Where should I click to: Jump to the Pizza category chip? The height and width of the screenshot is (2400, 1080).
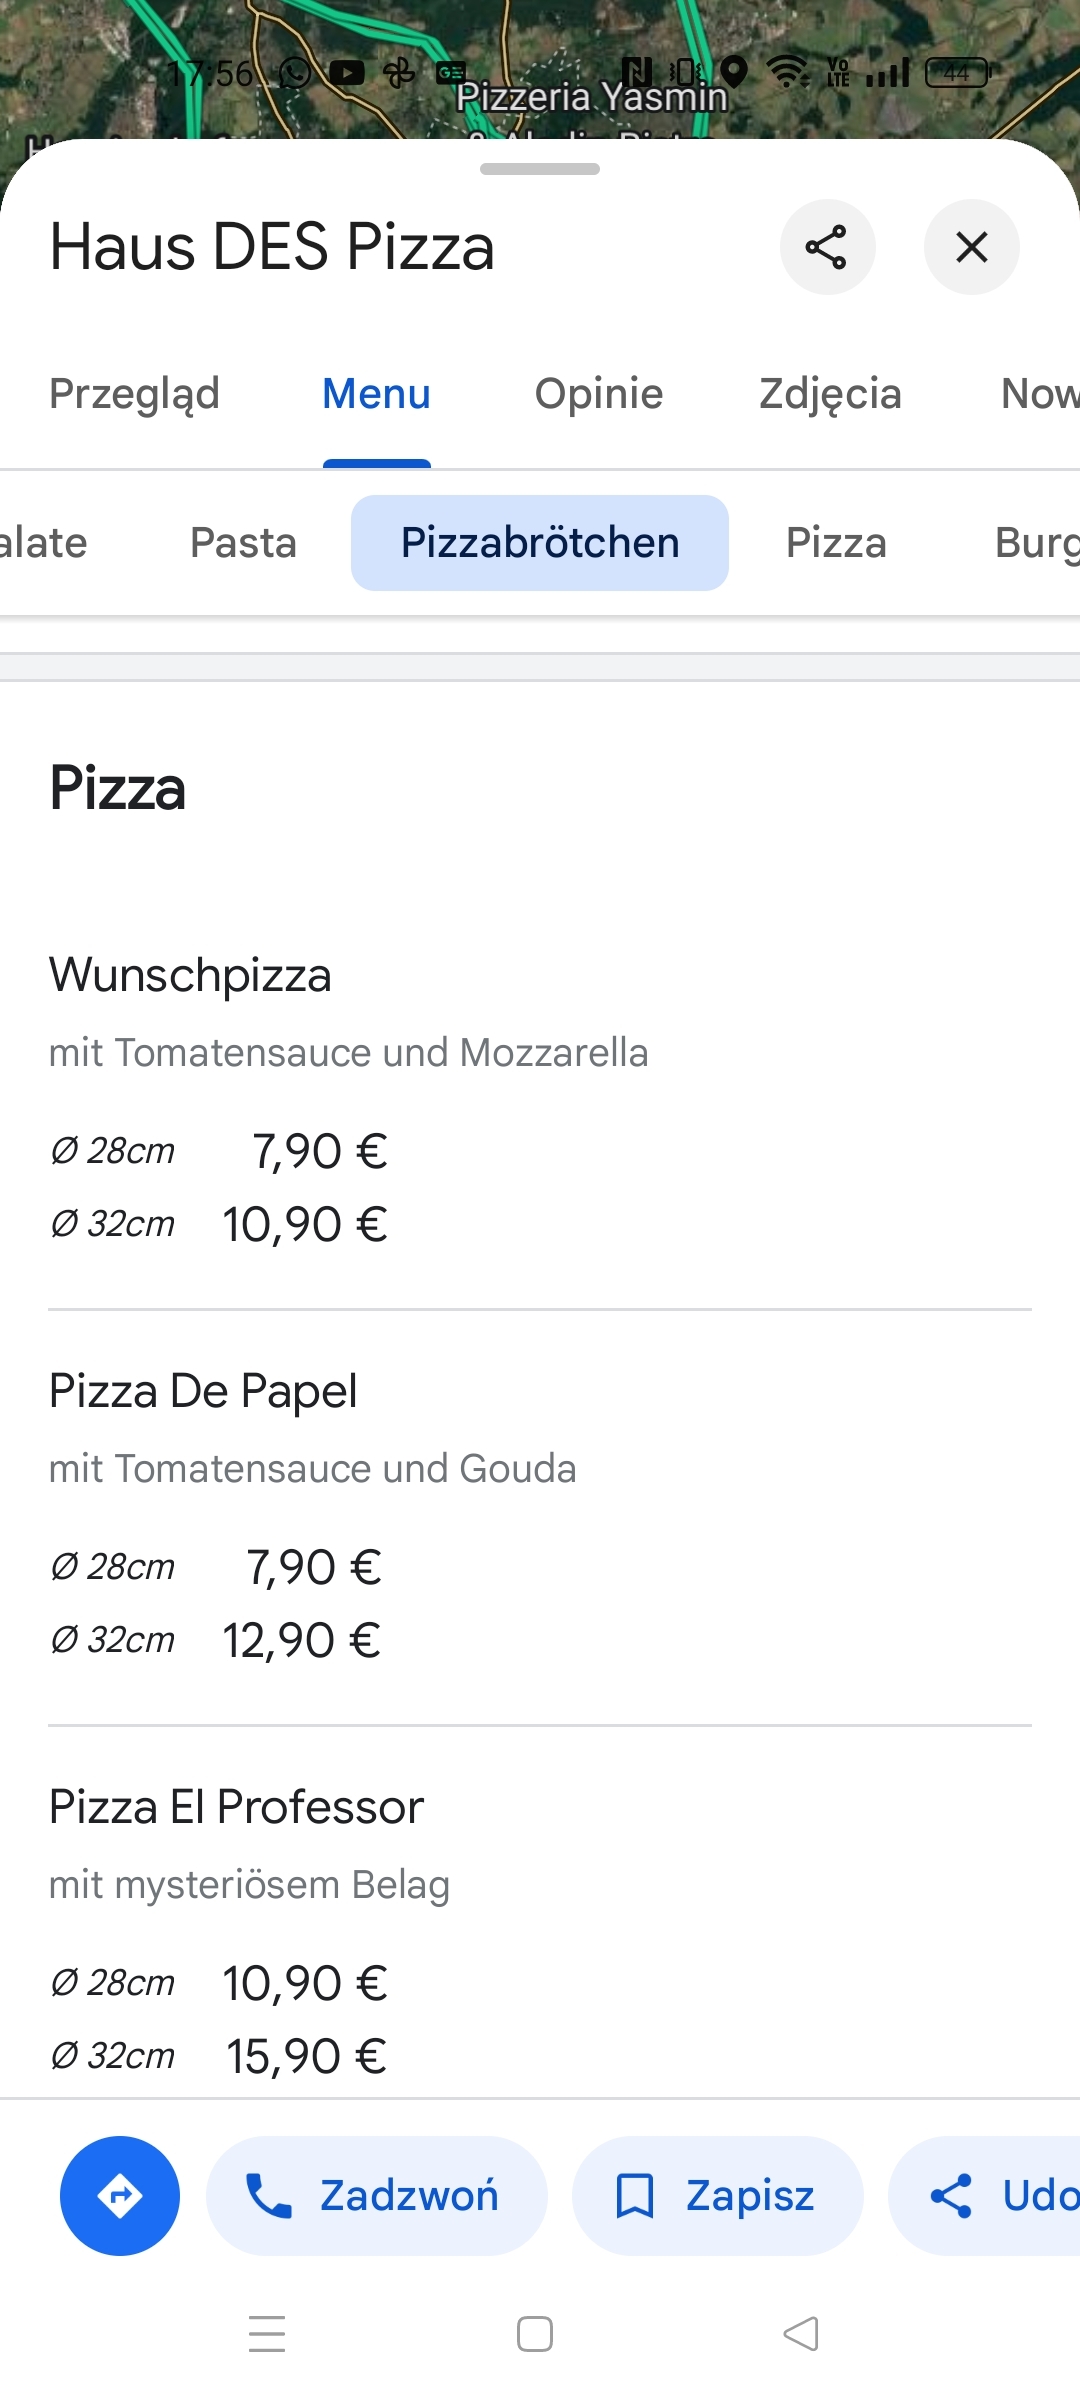click(836, 543)
